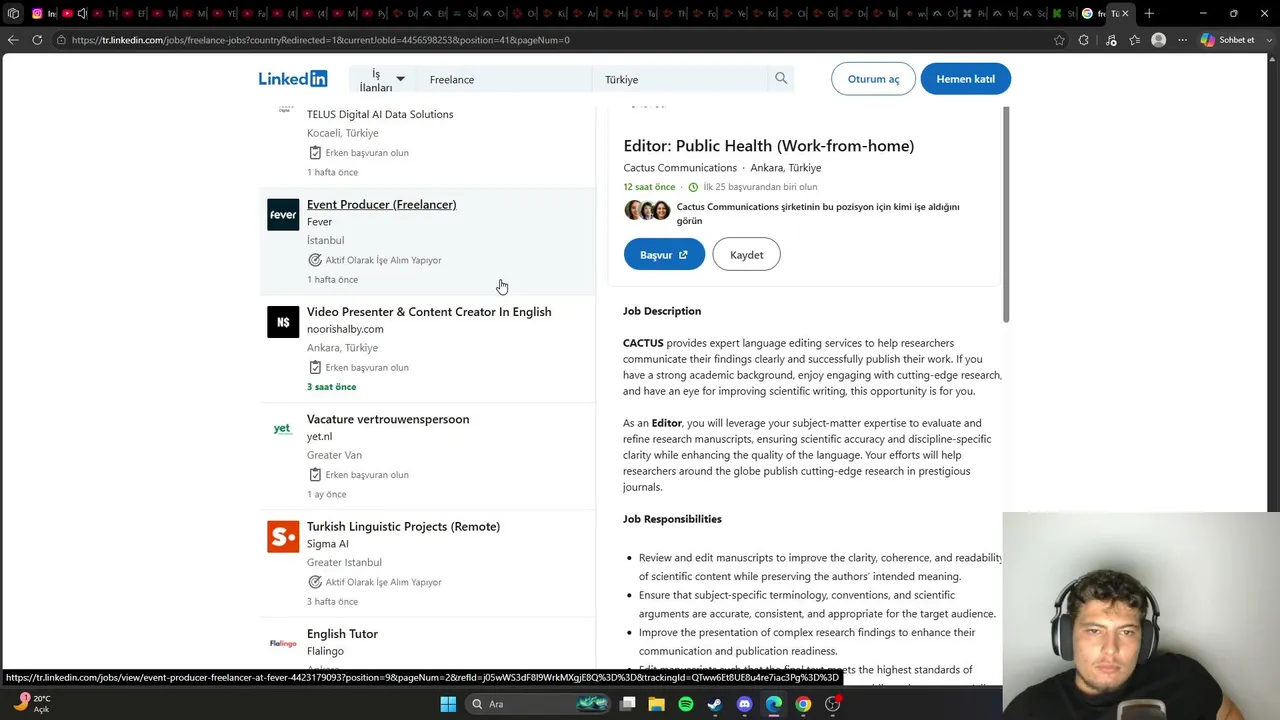Click the Microsoft Edge taskbar icon
The width and height of the screenshot is (1280, 720).
tap(774, 704)
